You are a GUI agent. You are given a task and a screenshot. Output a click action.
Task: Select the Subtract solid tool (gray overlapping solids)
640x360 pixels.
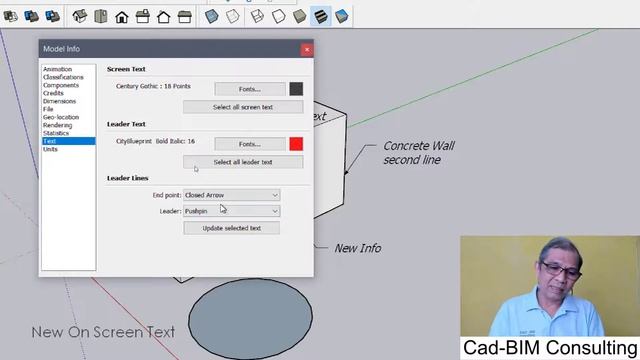[10, 16]
